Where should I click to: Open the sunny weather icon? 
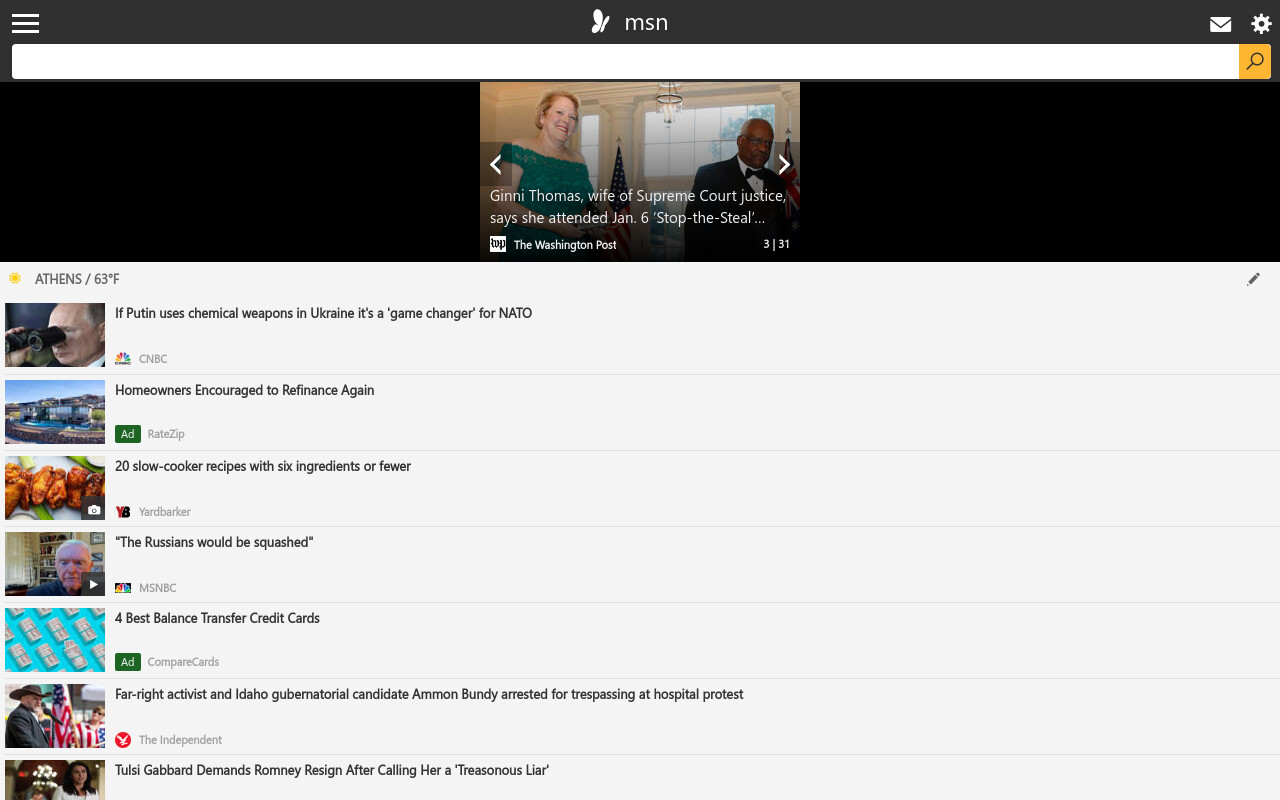pyautogui.click(x=15, y=278)
